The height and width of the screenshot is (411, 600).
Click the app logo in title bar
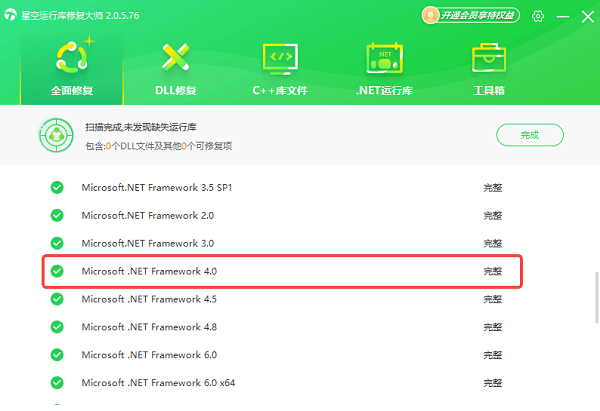tap(11, 15)
